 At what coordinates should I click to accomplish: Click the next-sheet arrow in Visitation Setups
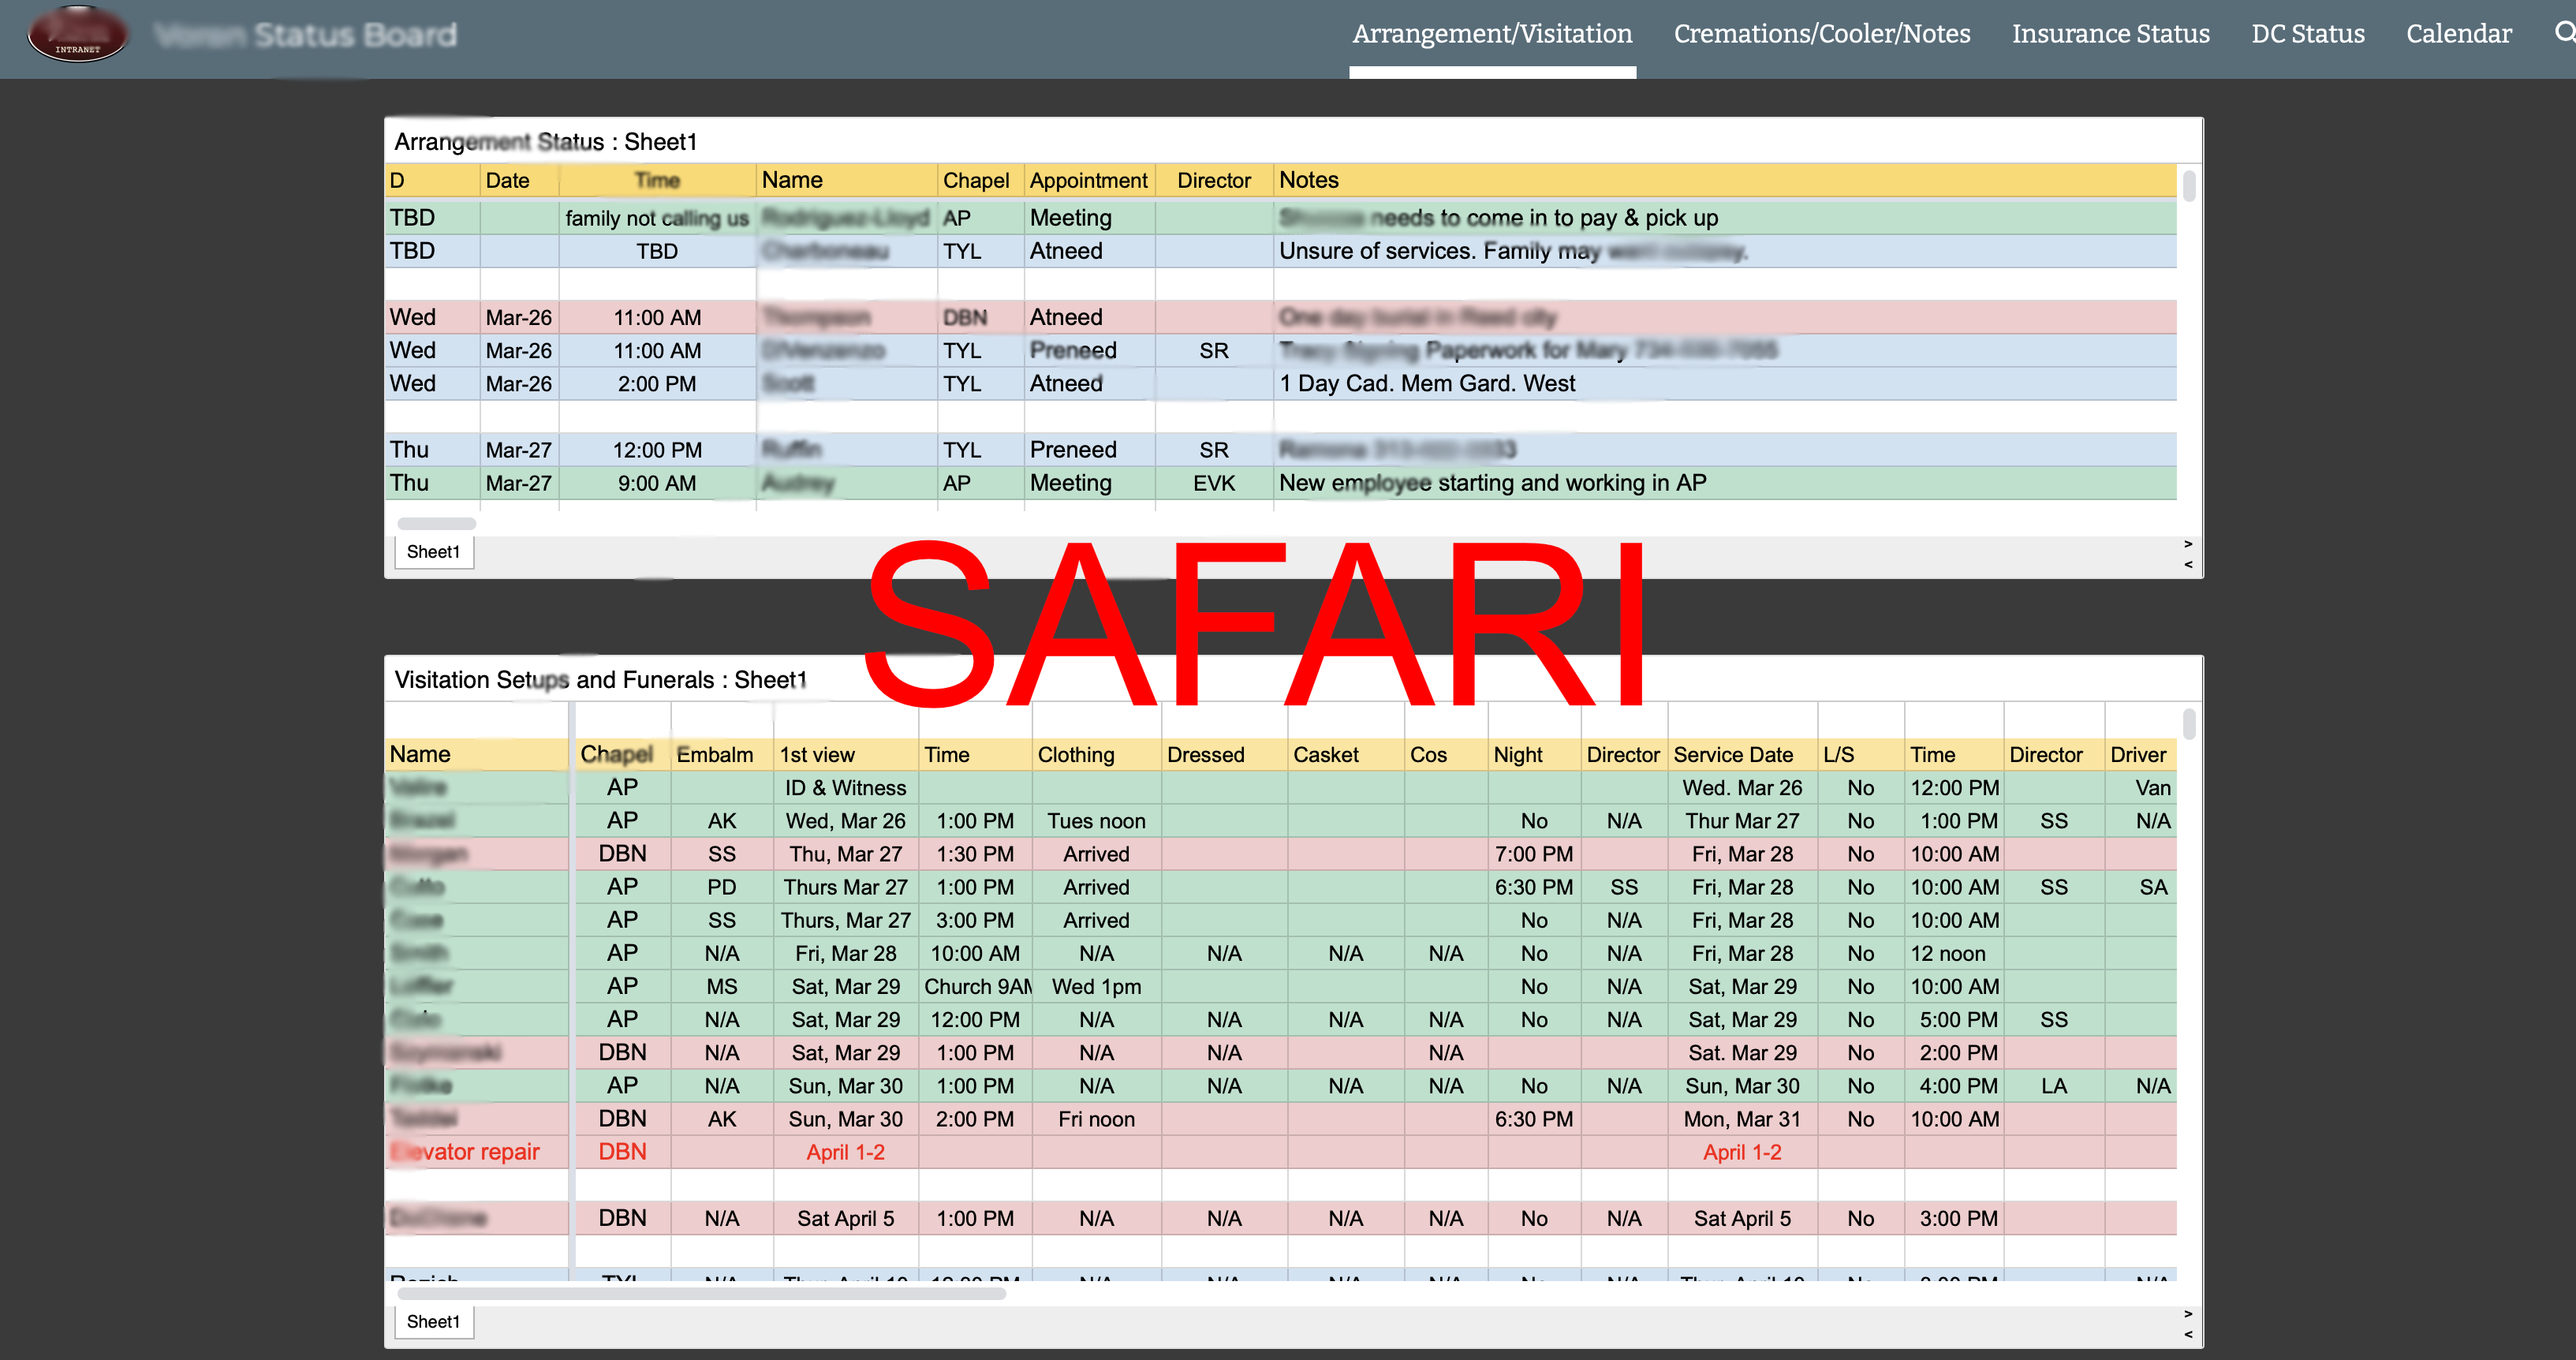pos(2188,1314)
